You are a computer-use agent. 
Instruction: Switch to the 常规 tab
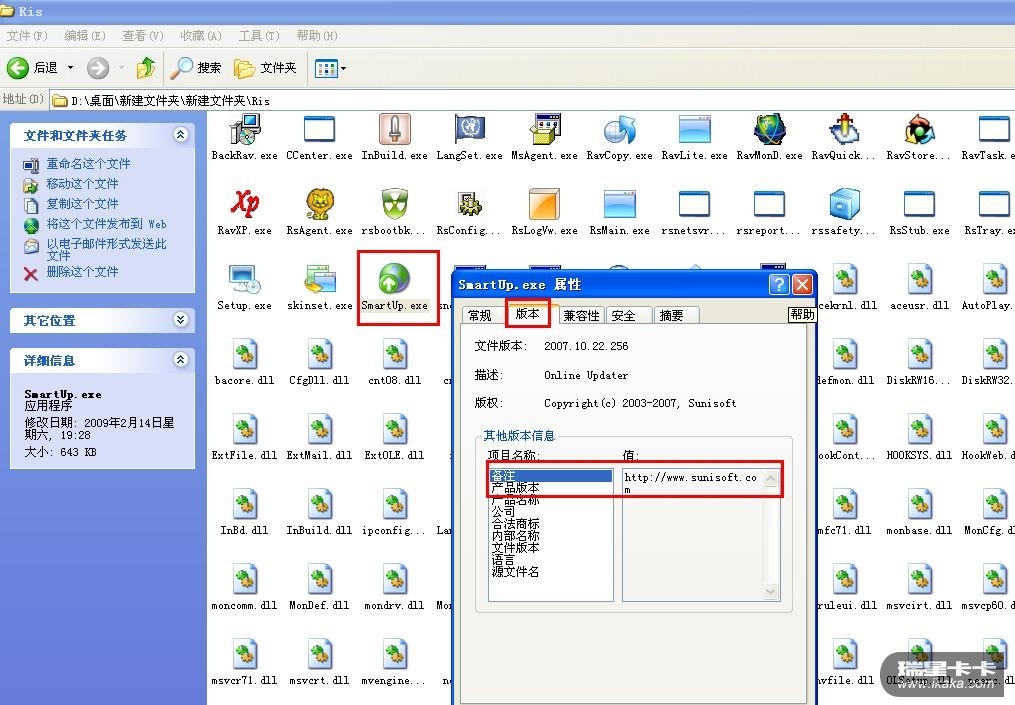(x=480, y=315)
